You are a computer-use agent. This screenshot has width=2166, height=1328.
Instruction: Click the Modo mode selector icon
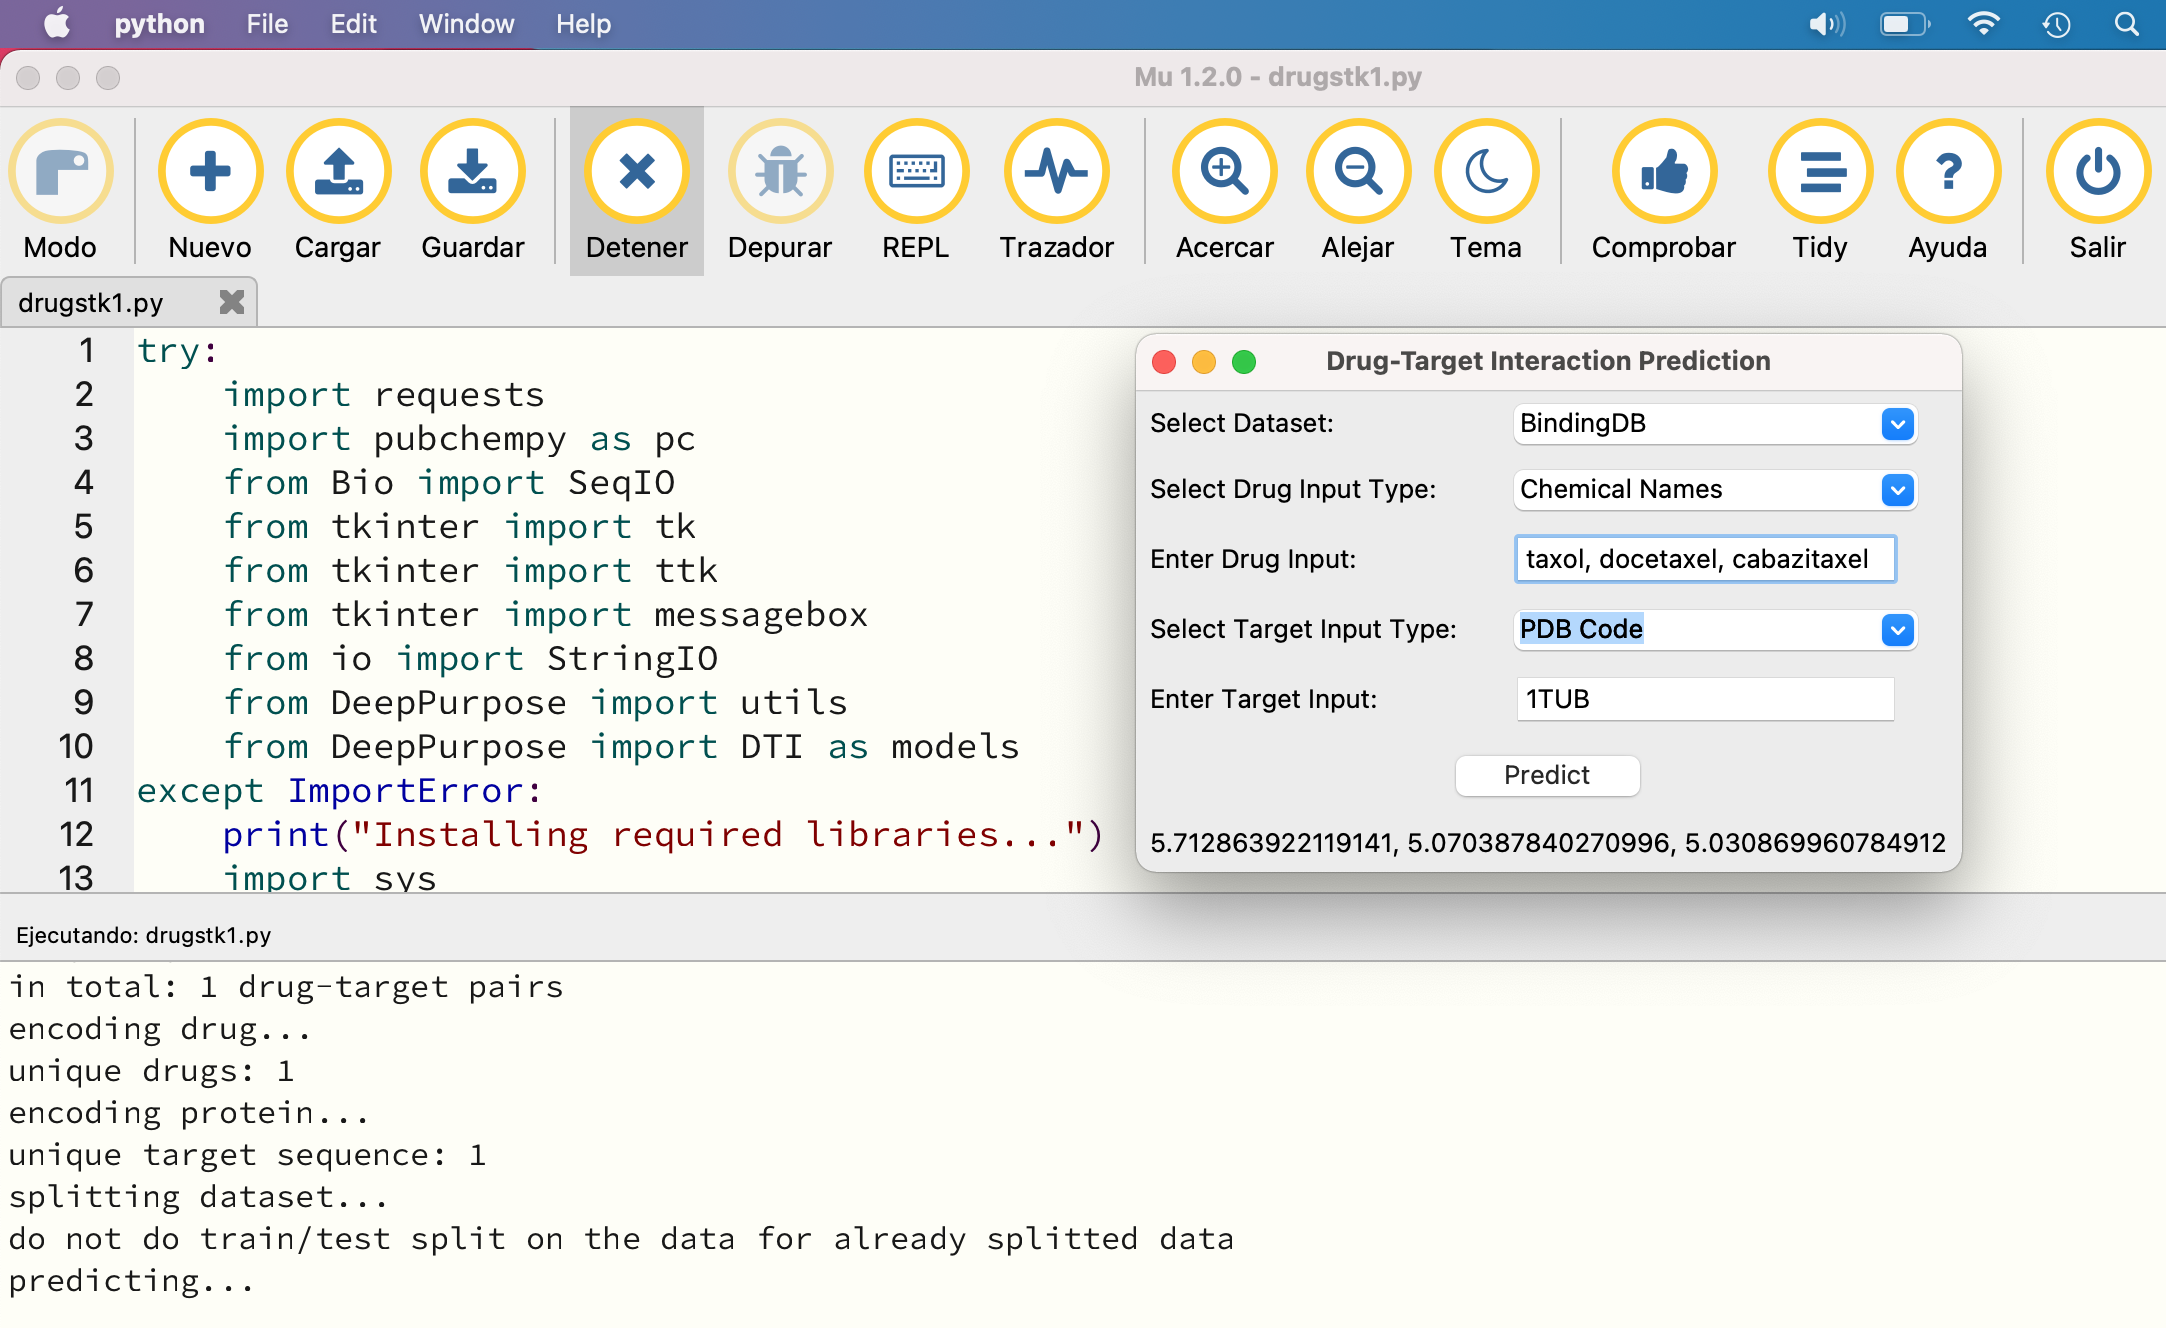pos(61,172)
